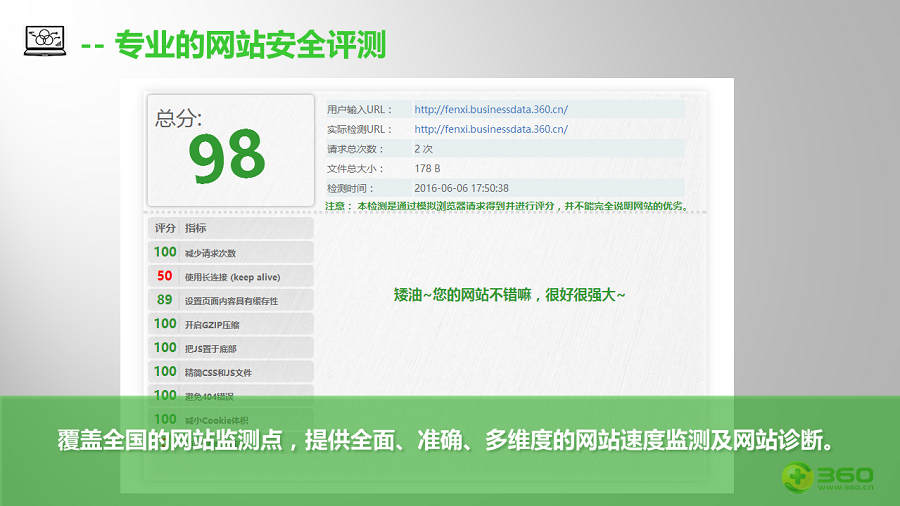Click the 评分 指标 column header
The height and width of the screenshot is (506, 900).
pyautogui.click(x=230, y=228)
